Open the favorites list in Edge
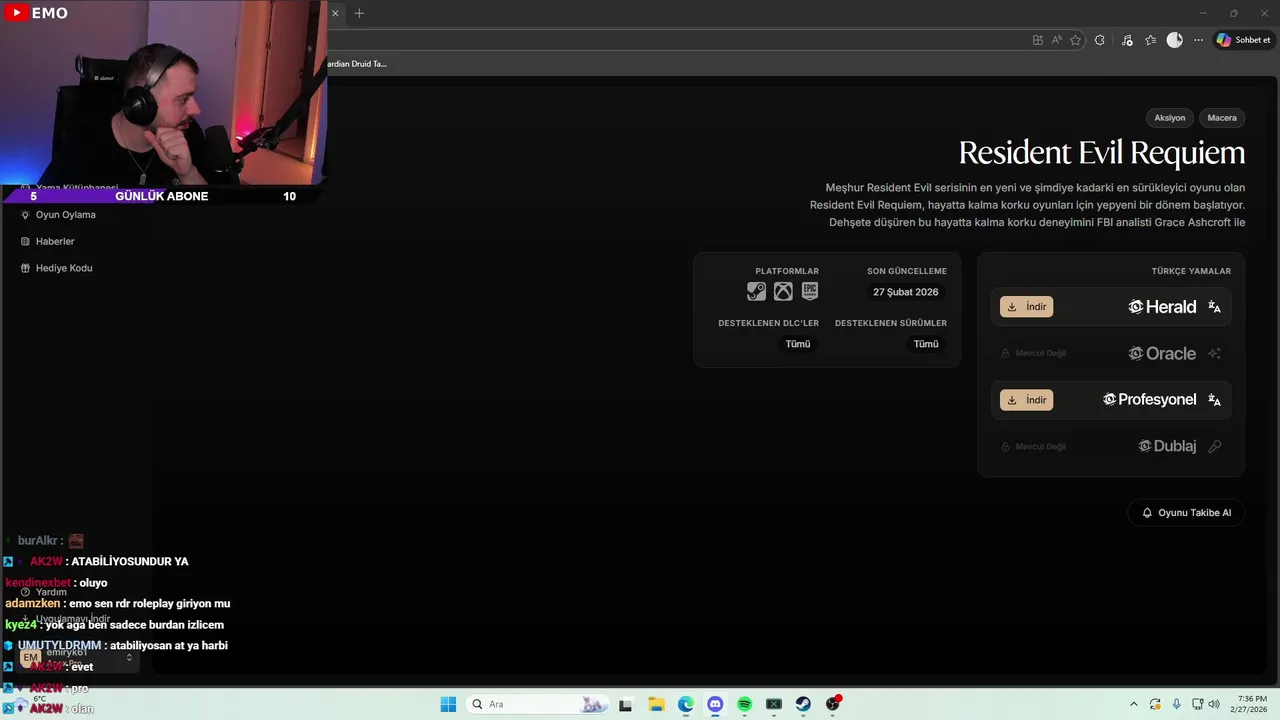The image size is (1280, 720). (x=1151, y=40)
